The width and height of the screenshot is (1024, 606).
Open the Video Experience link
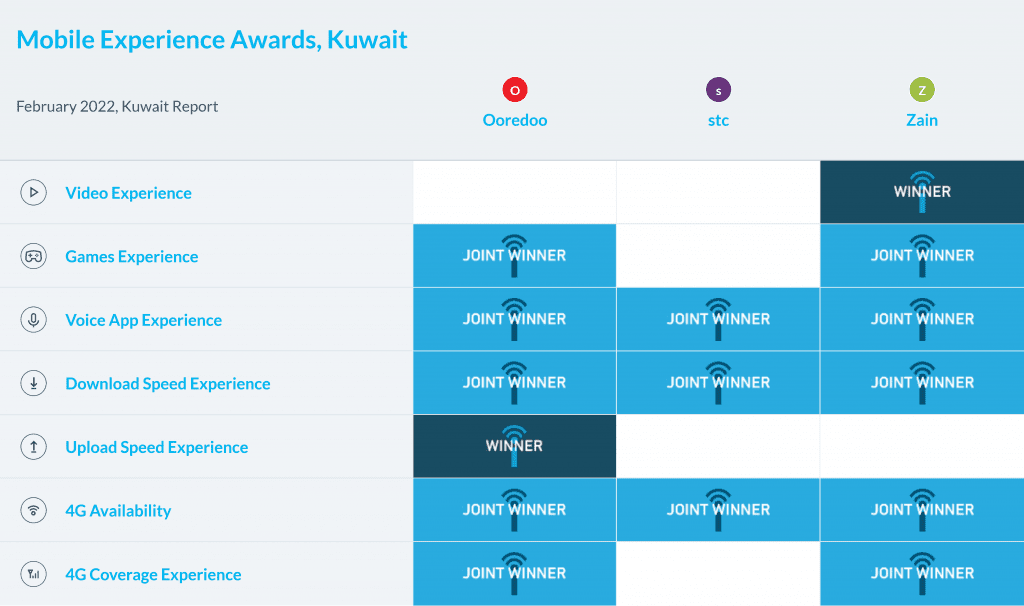coord(128,193)
